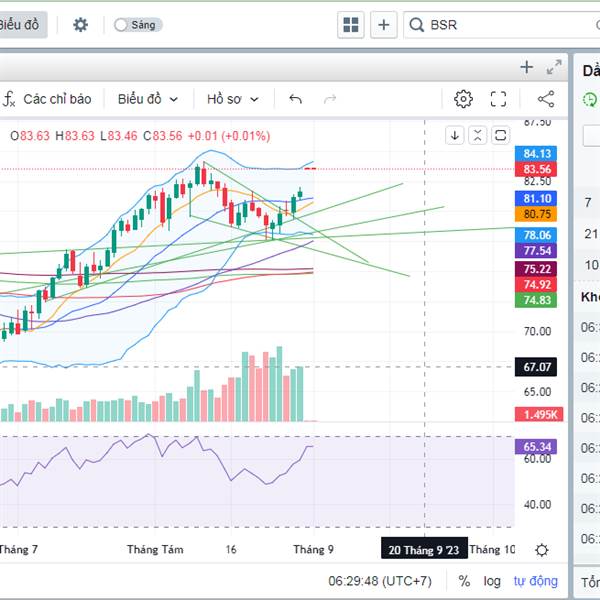The image size is (600, 600).
Task: Click the undo arrow in chart toolbar
Action: click(295, 99)
